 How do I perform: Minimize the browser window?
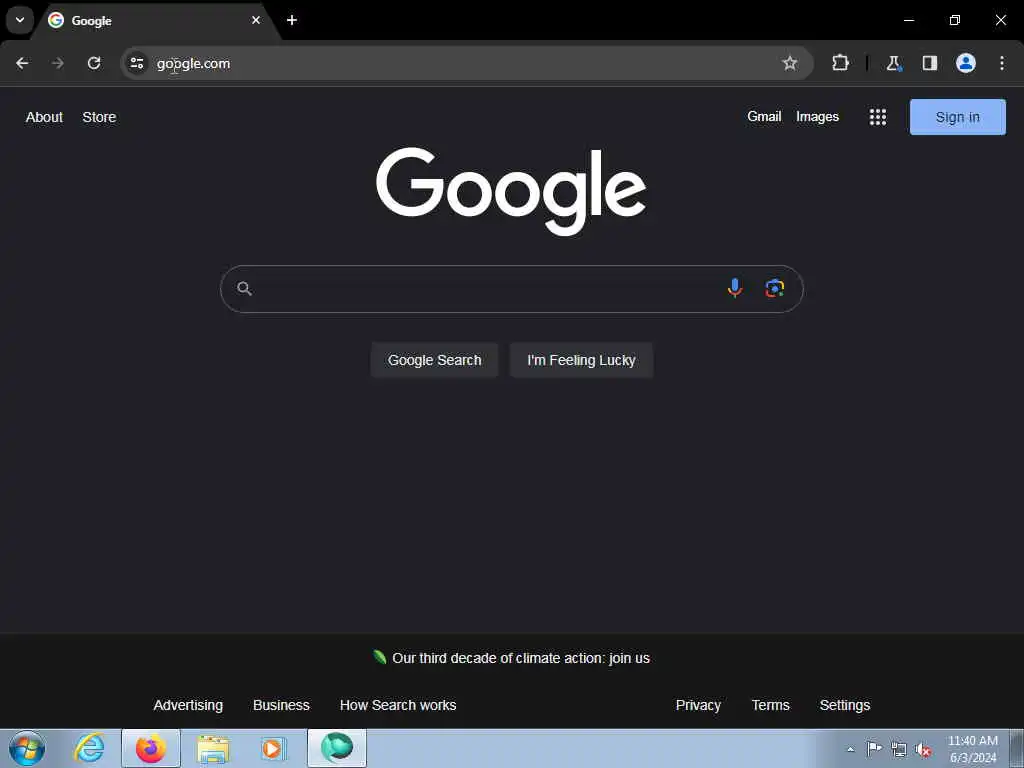[908, 20]
